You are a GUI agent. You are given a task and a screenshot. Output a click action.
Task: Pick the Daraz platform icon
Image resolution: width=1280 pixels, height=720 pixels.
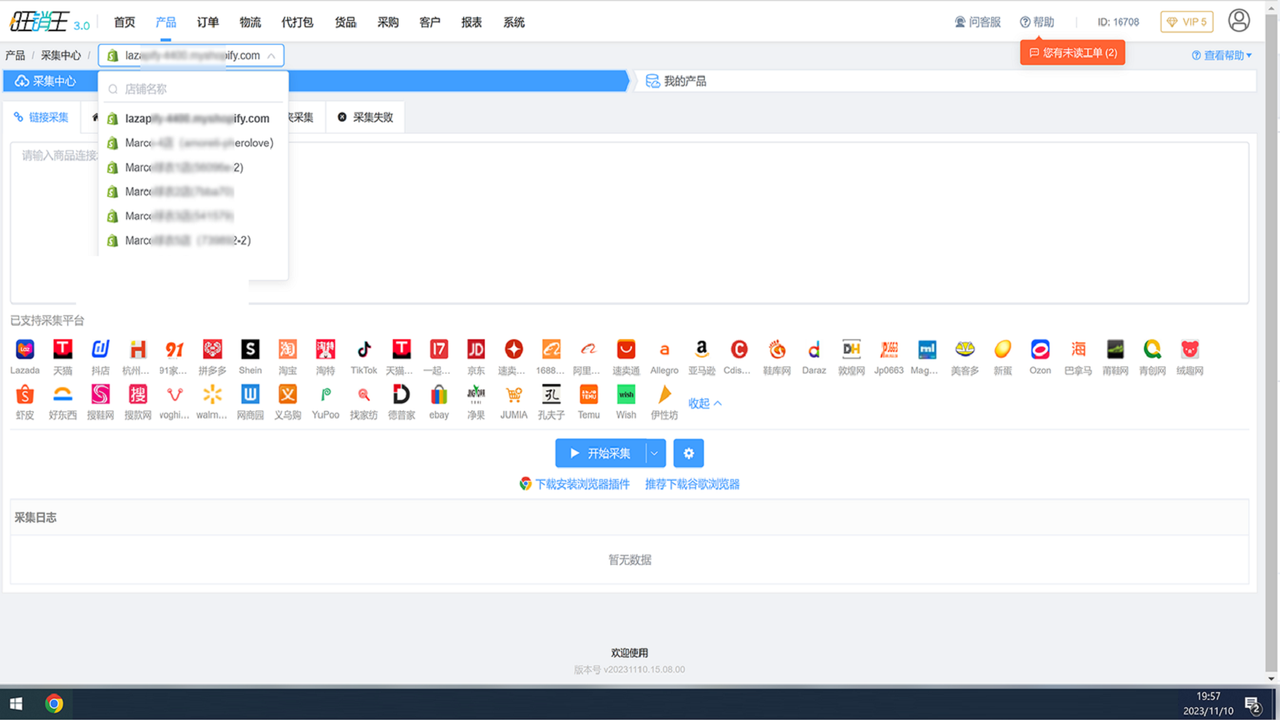tap(814, 349)
